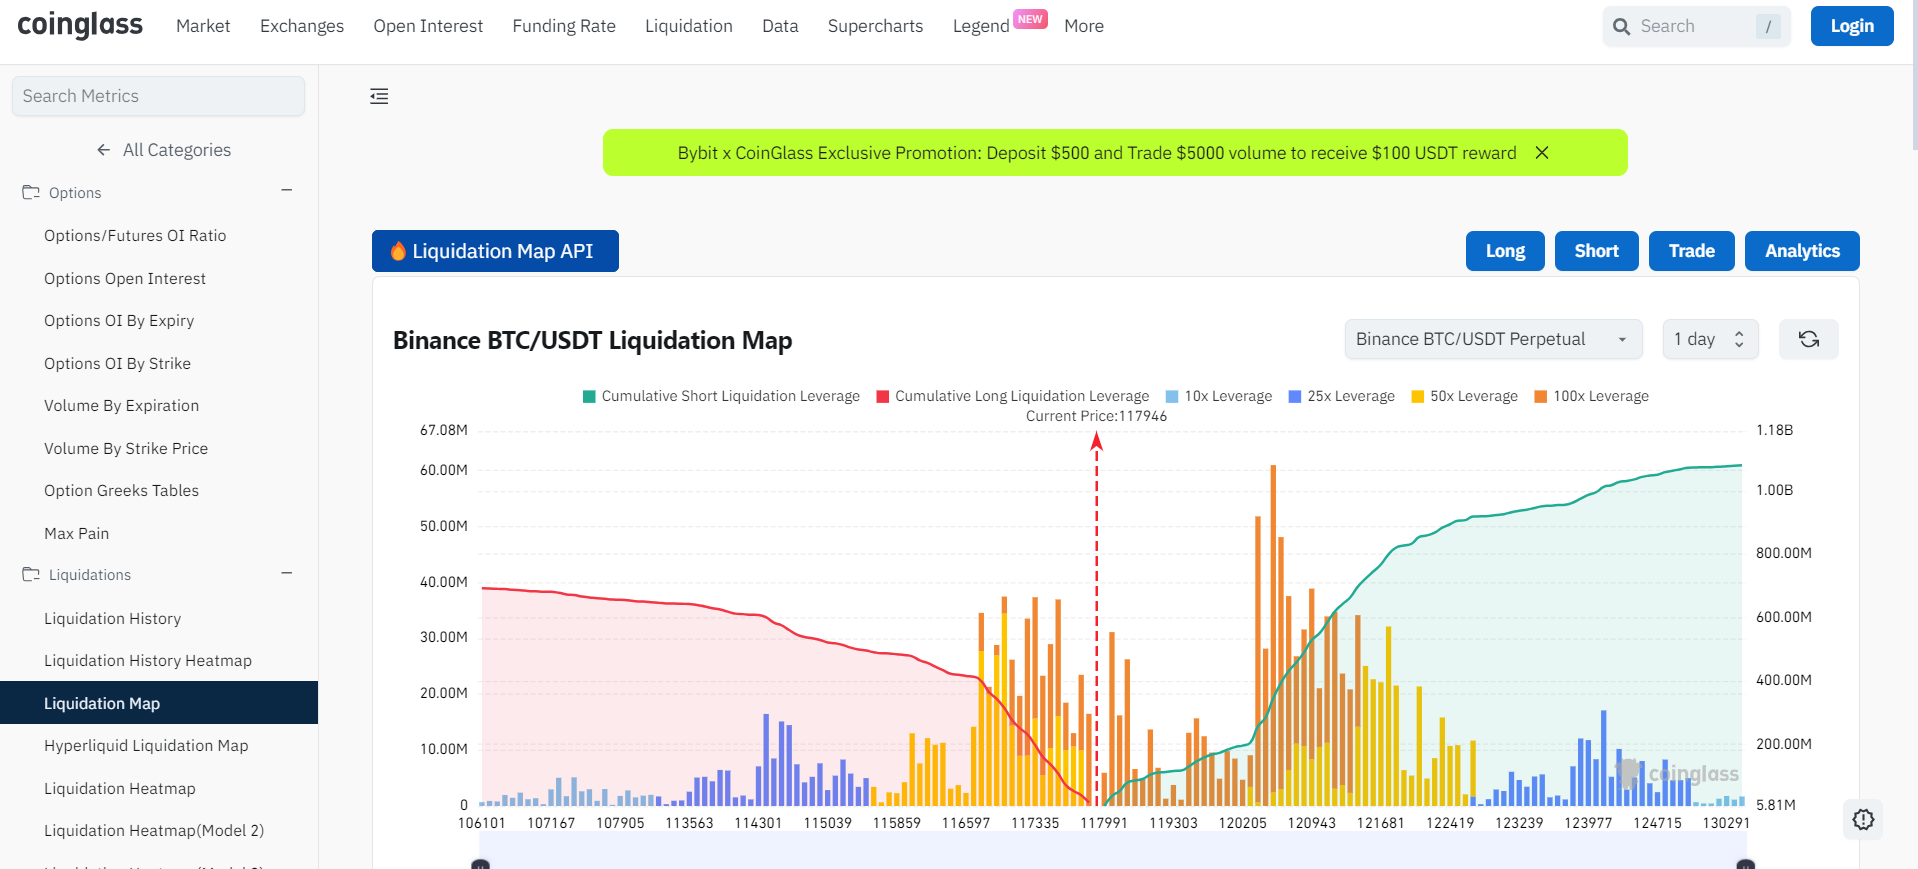The width and height of the screenshot is (1918, 869).
Task: Open Max Pain
Action: point(76,534)
